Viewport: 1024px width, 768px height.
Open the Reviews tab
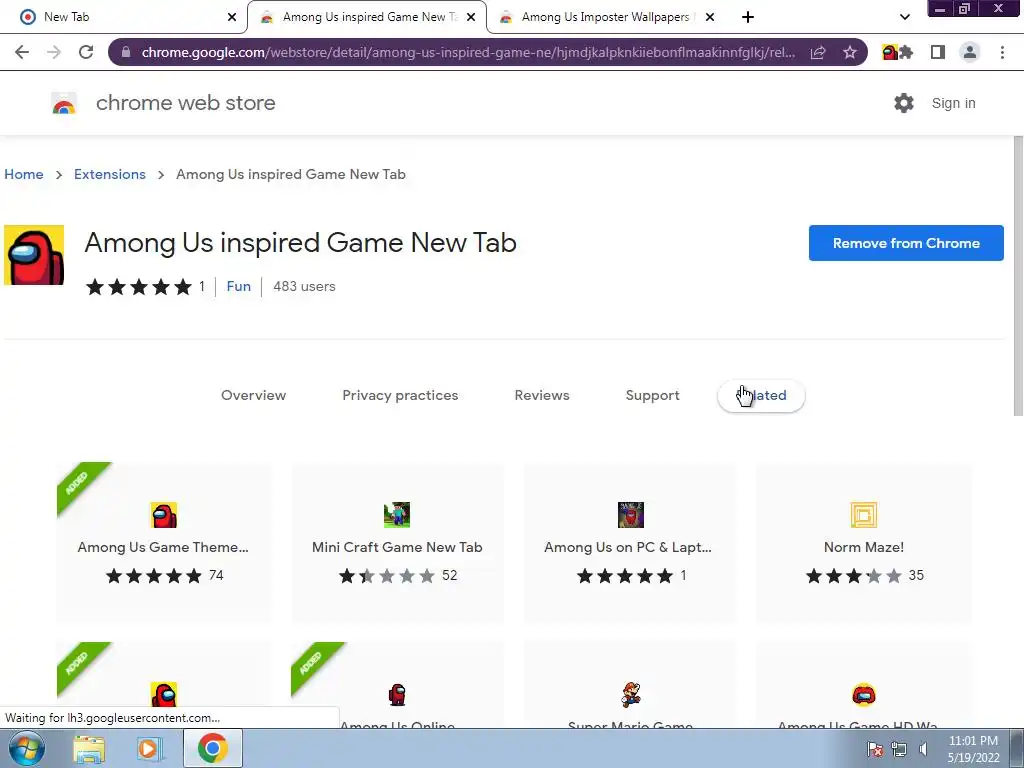542,395
